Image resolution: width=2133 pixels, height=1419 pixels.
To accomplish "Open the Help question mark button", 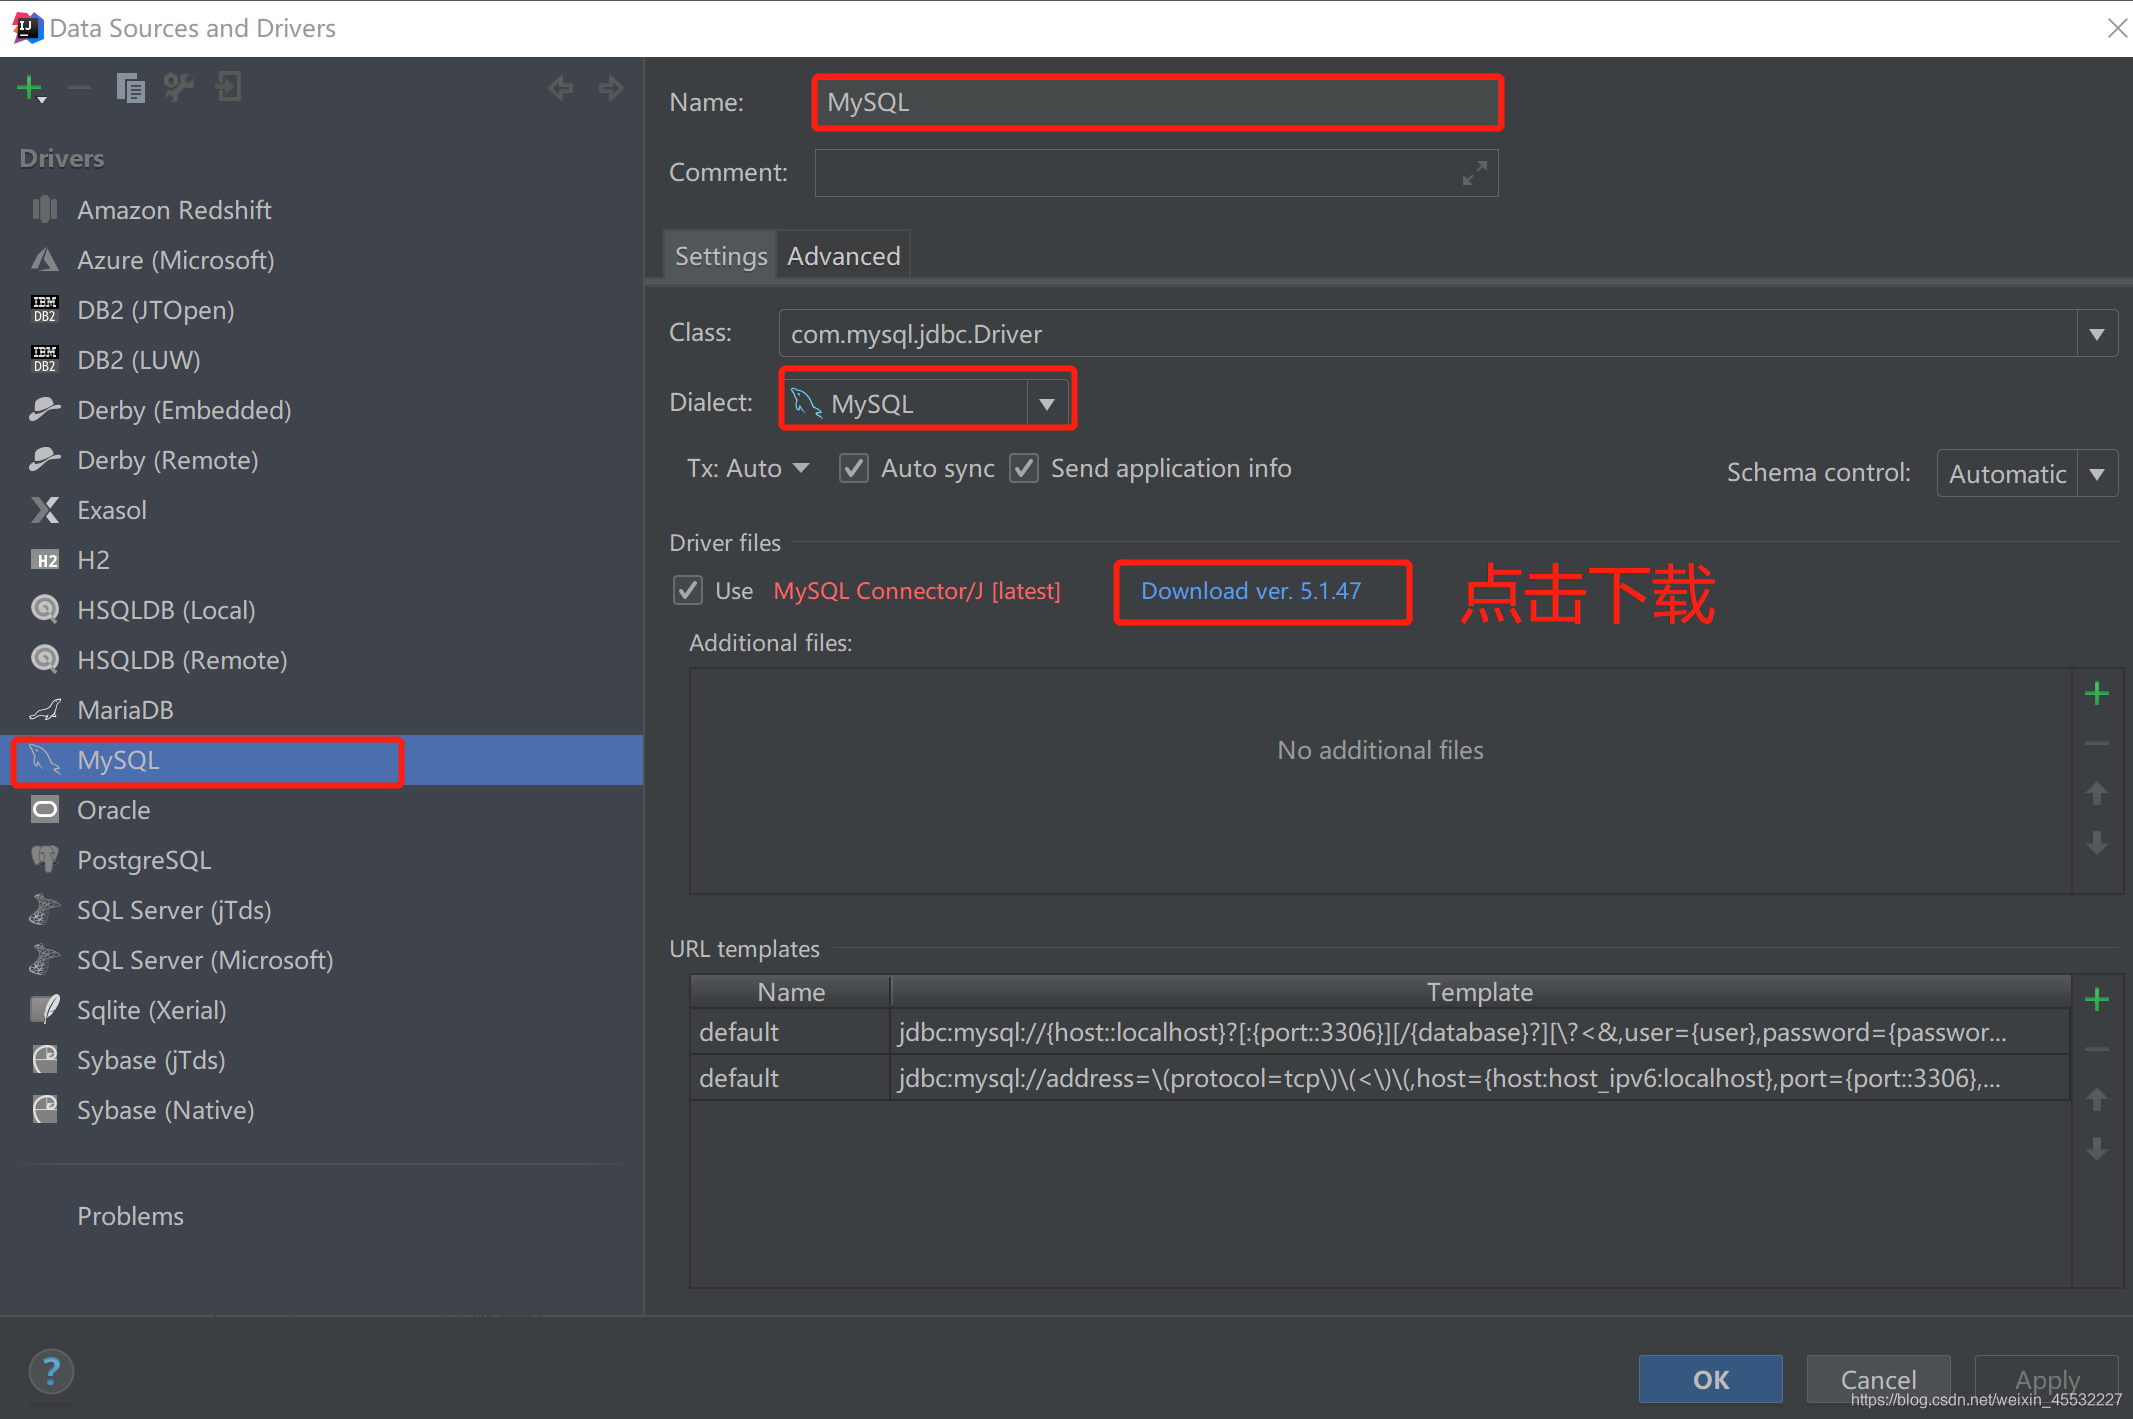I will click(51, 1371).
